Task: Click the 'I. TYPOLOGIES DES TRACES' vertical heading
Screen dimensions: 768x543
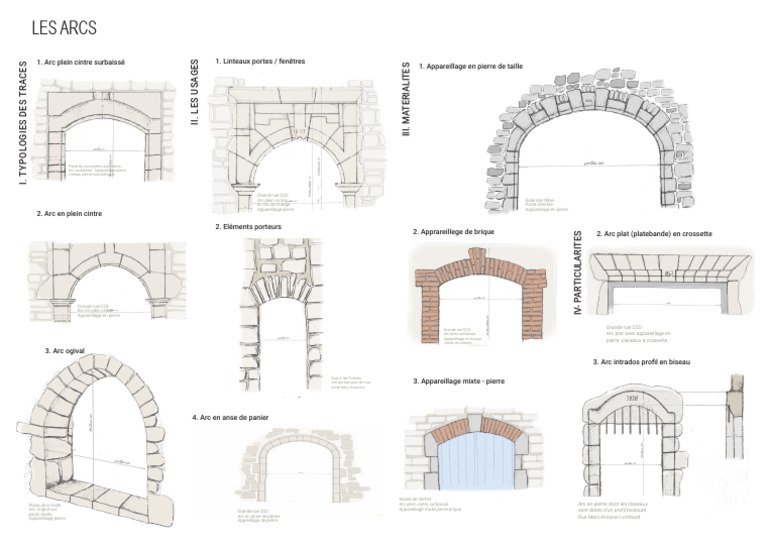Action: point(23,123)
